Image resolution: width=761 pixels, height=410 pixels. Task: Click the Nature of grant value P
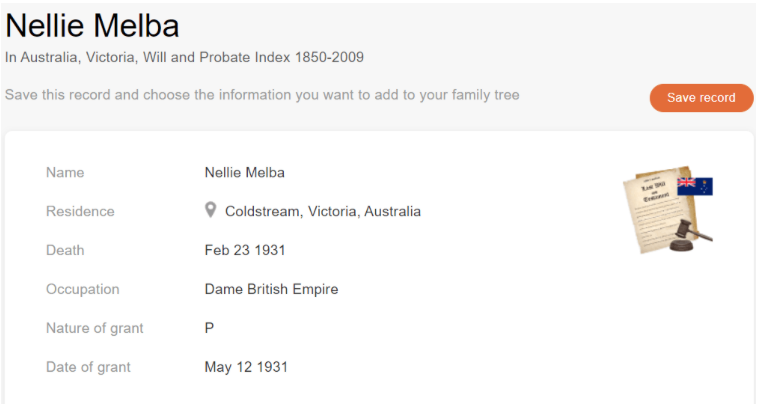click(x=210, y=328)
